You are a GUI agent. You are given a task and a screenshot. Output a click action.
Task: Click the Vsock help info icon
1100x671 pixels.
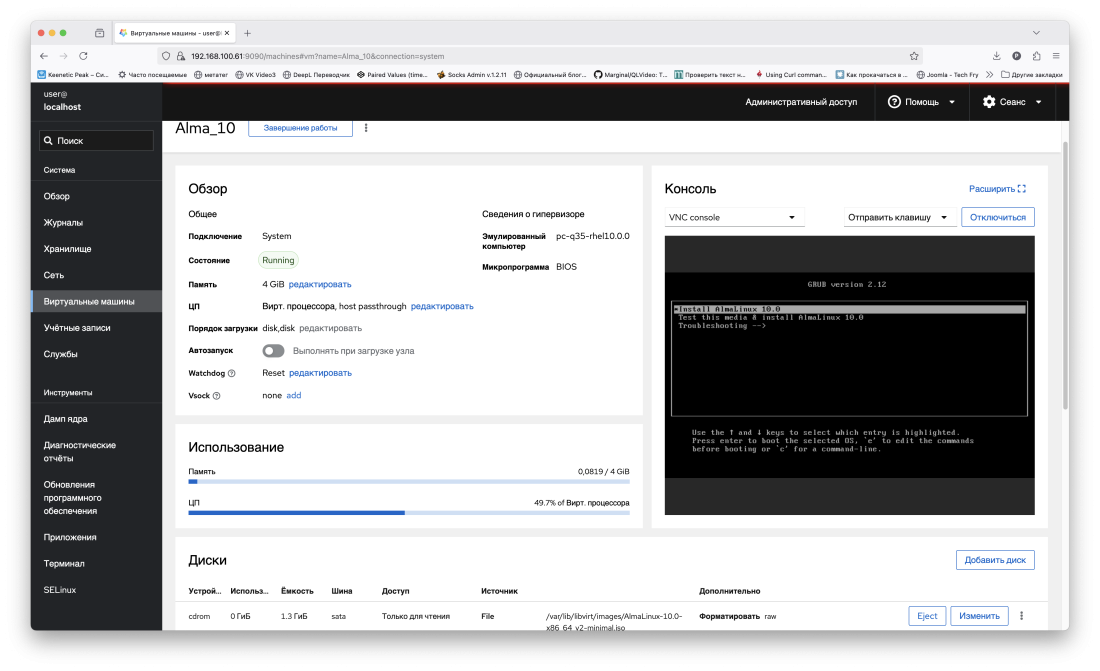(x=216, y=396)
